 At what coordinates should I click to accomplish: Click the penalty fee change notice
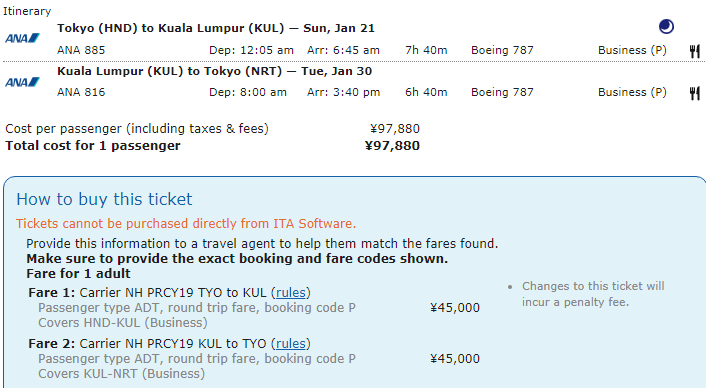click(593, 294)
